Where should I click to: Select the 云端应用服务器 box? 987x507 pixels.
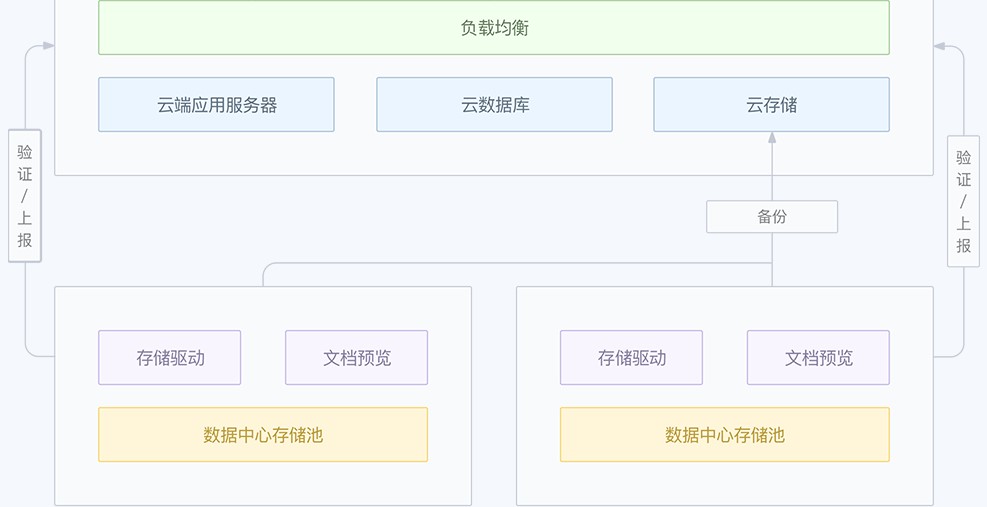tap(216, 104)
